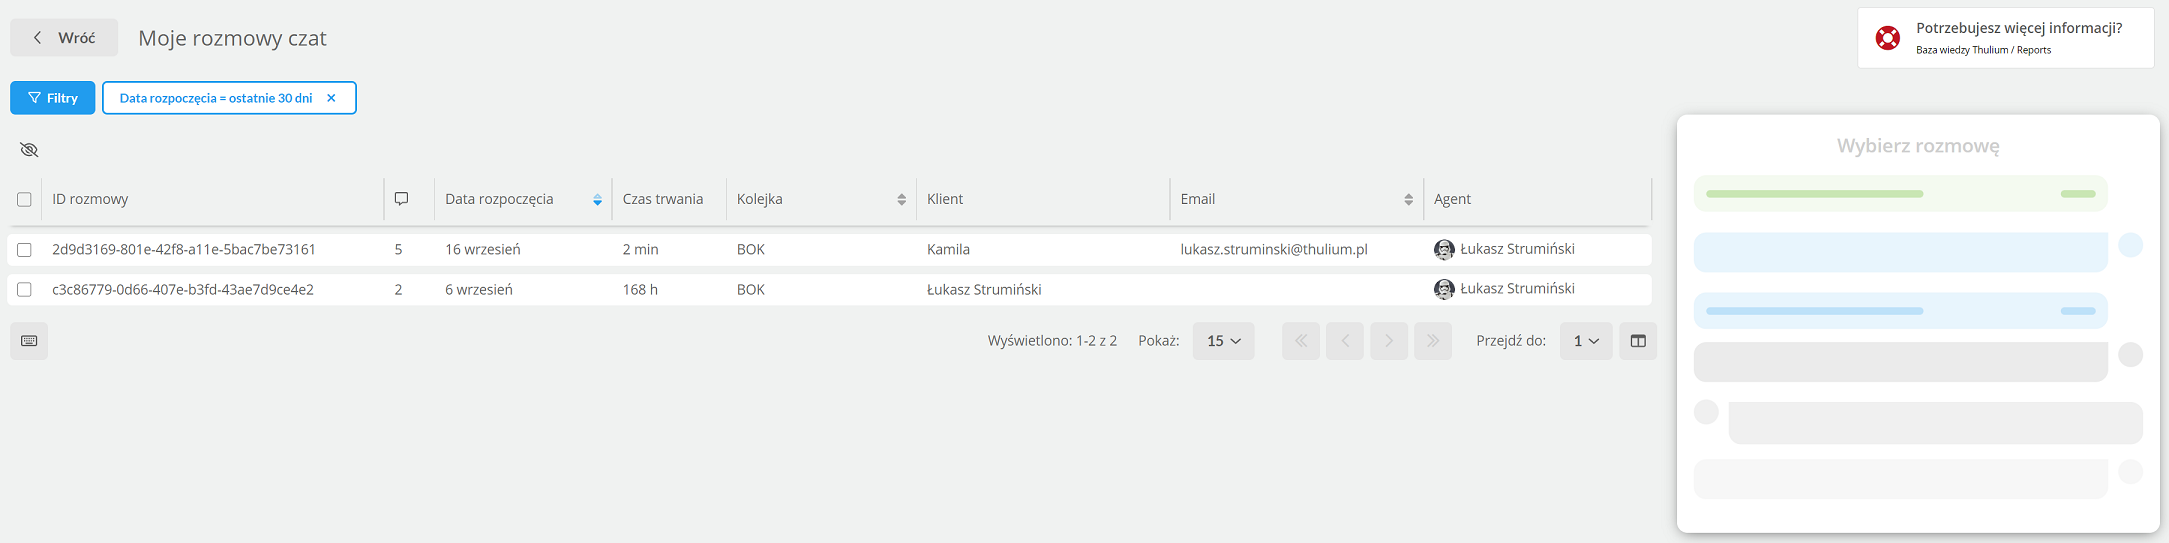Open the Przejdź do page dropdown
Viewport: 2169px width, 543px height.
pos(1586,341)
